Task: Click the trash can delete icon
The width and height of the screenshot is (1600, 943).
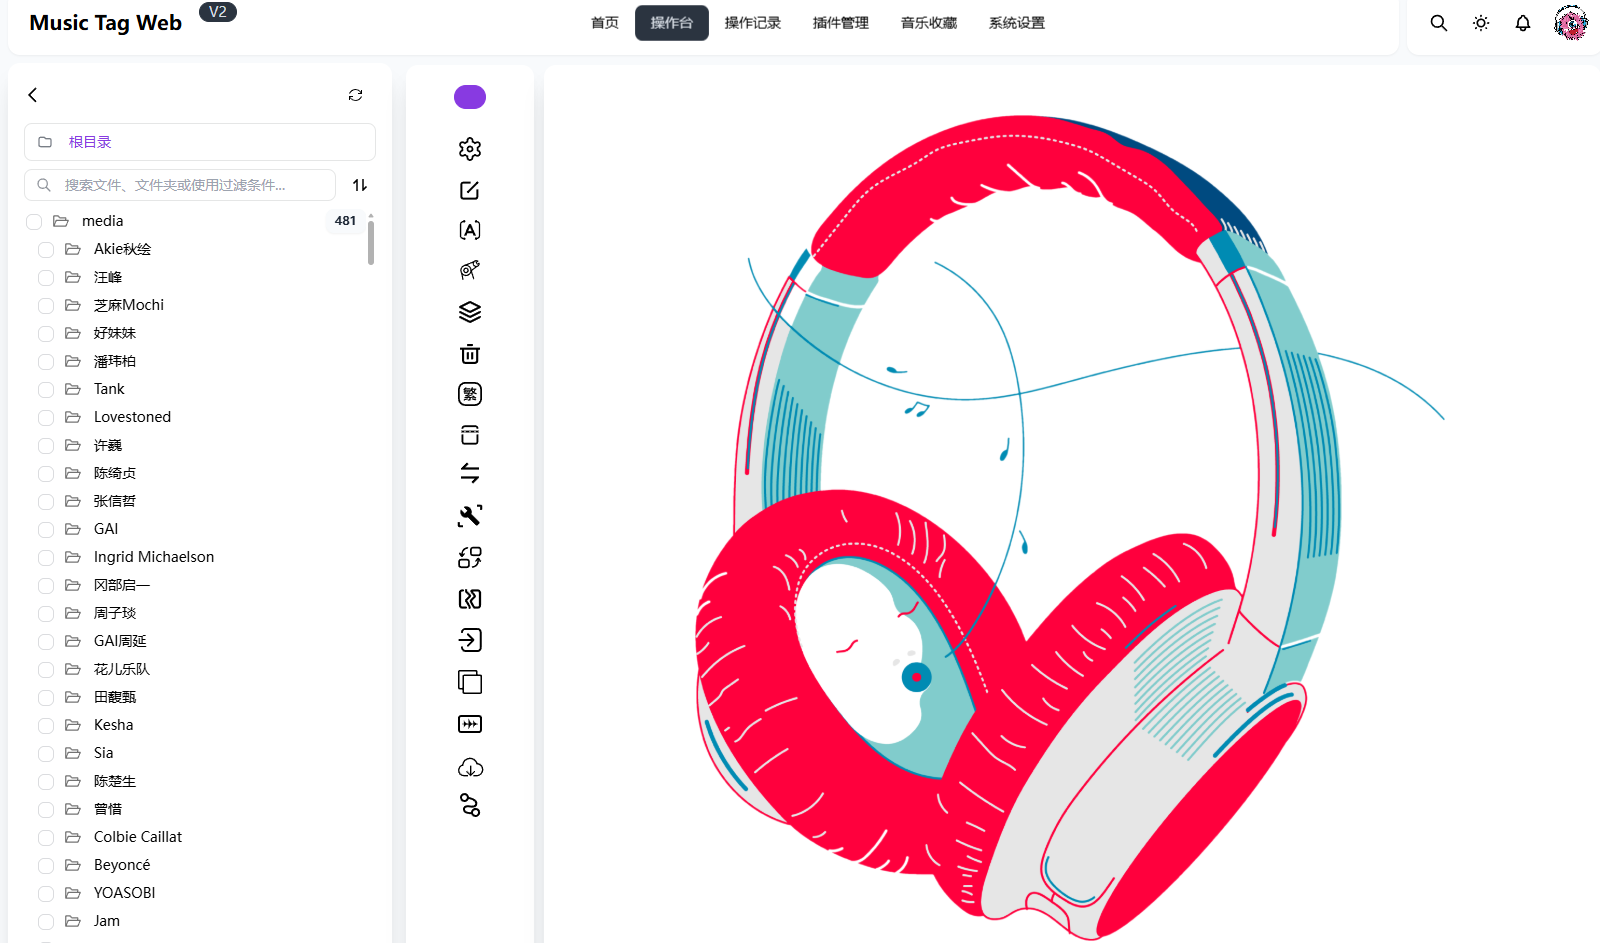Action: [x=470, y=354]
